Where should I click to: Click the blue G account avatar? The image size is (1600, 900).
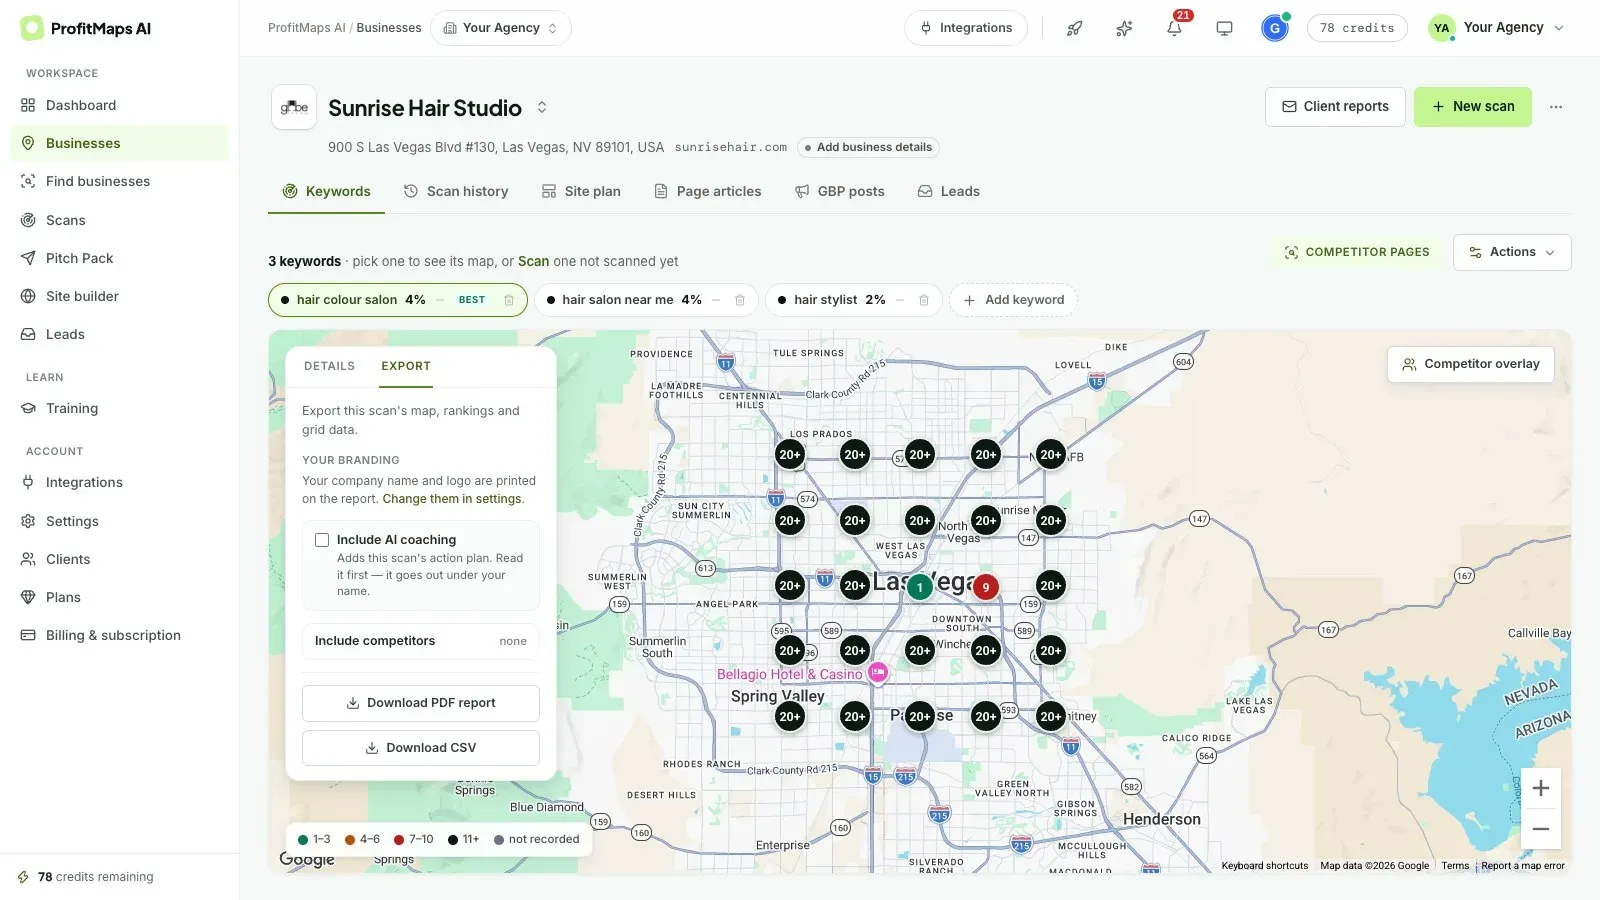tap(1274, 28)
